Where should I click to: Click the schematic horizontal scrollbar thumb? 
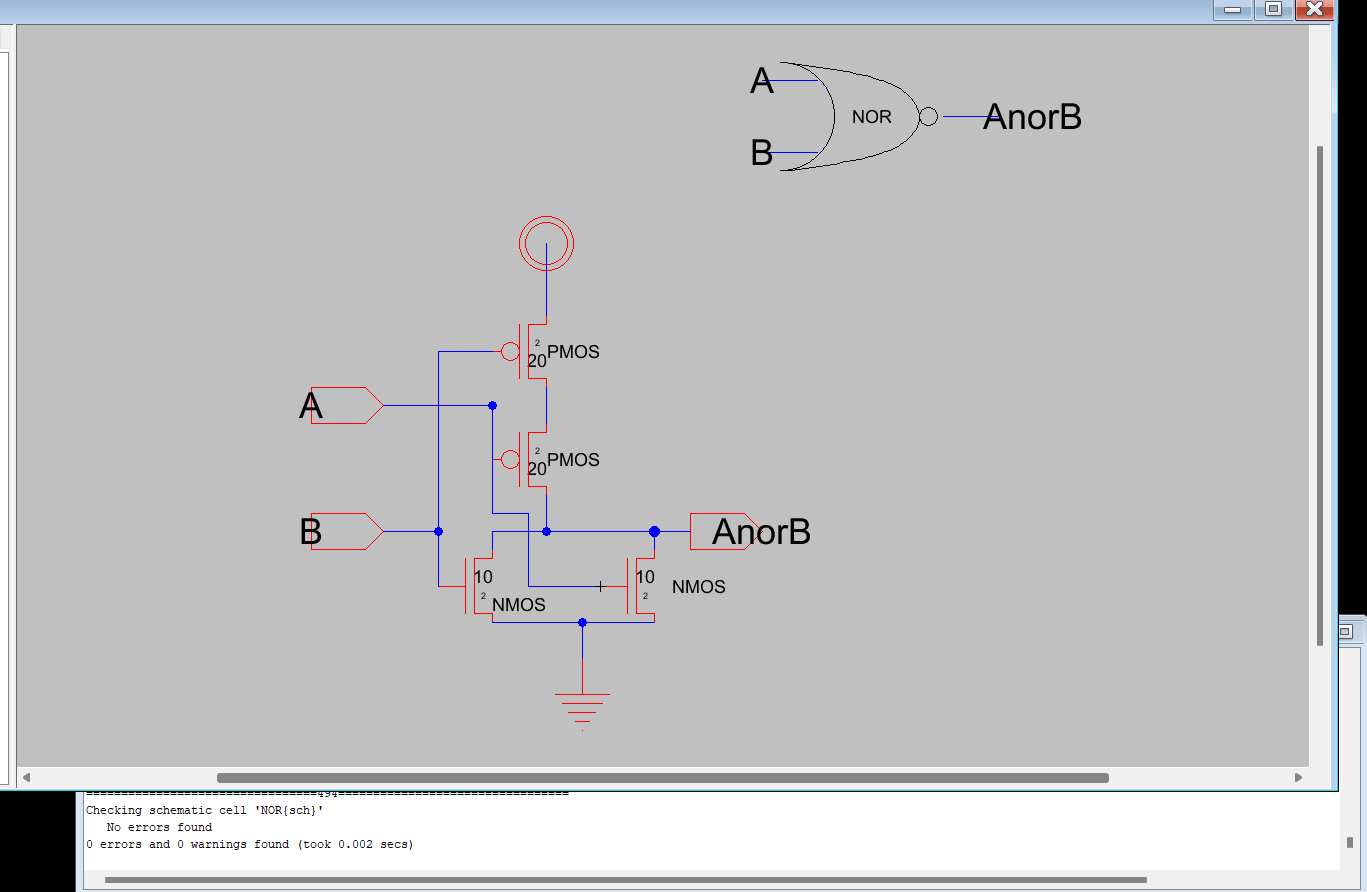[662, 778]
